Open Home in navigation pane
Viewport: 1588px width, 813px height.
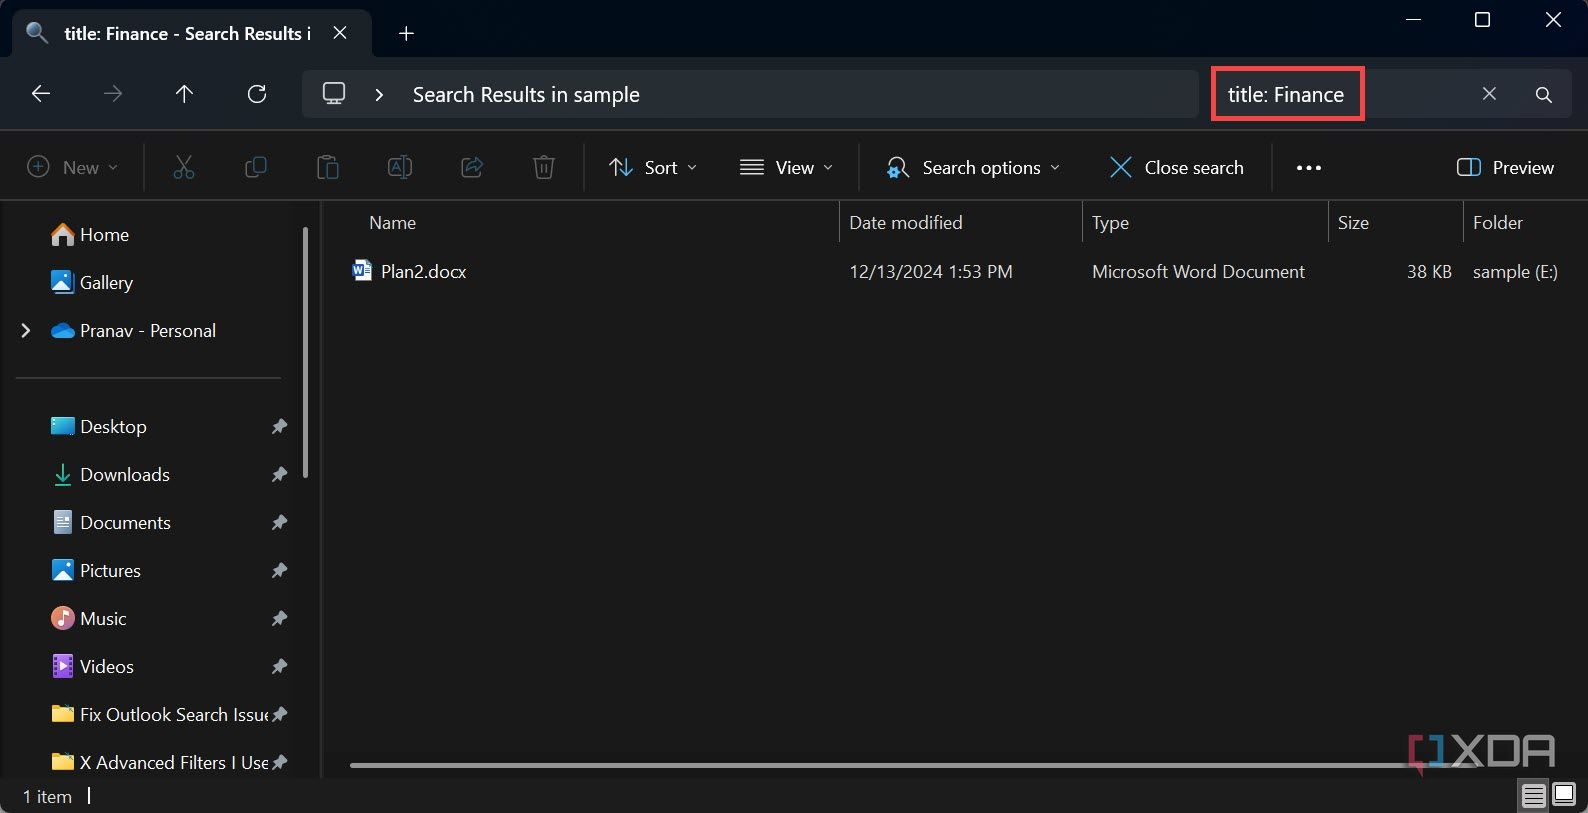click(x=90, y=234)
